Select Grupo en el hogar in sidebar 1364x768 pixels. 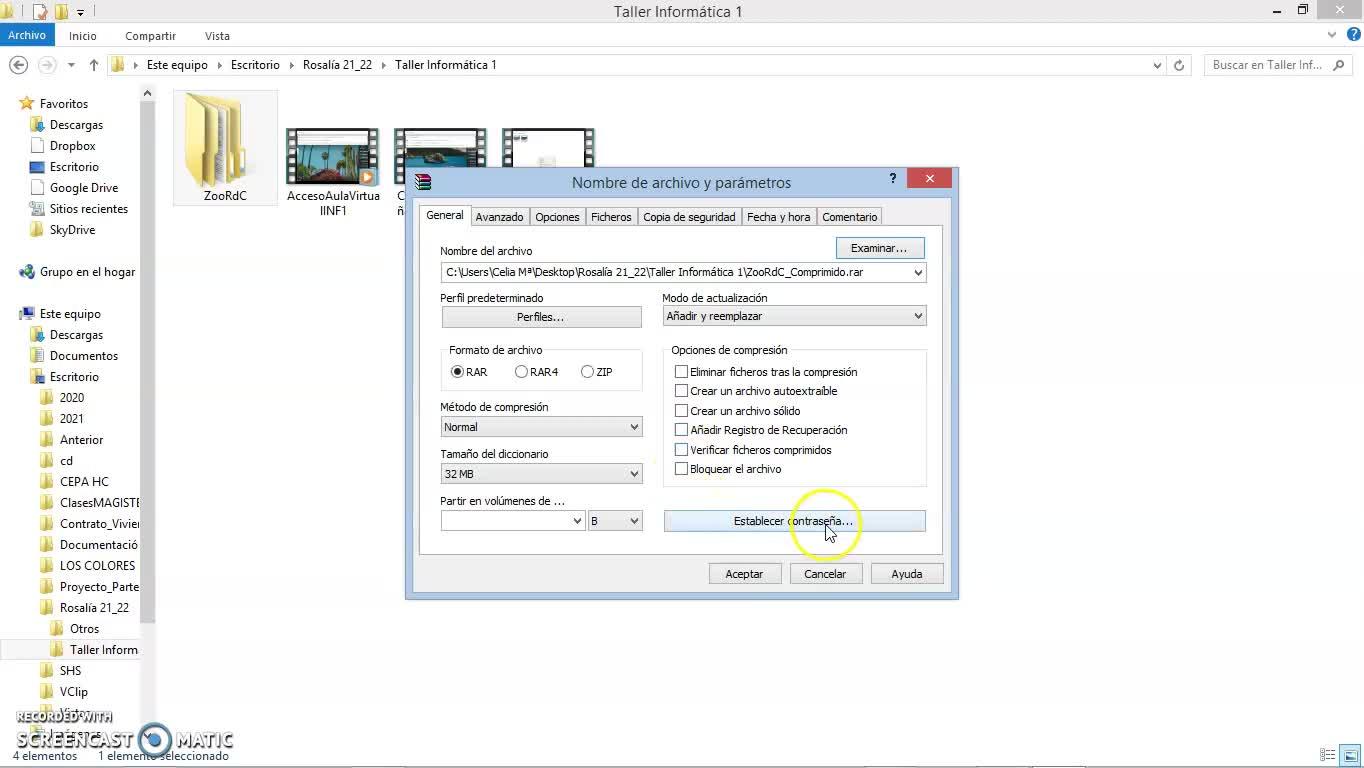click(x=87, y=272)
